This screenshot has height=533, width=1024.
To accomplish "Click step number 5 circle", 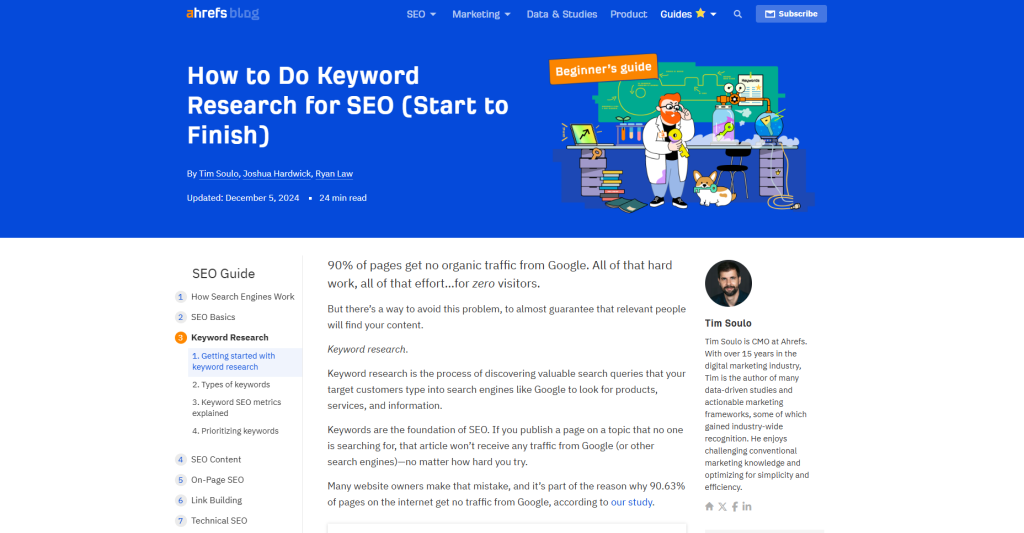I will tap(181, 480).
